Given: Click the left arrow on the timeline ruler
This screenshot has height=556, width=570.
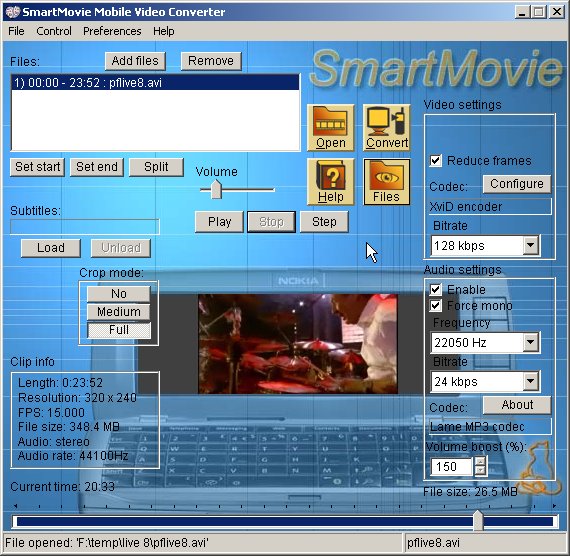Looking at the screenshot, I should (x=15, y=506).
